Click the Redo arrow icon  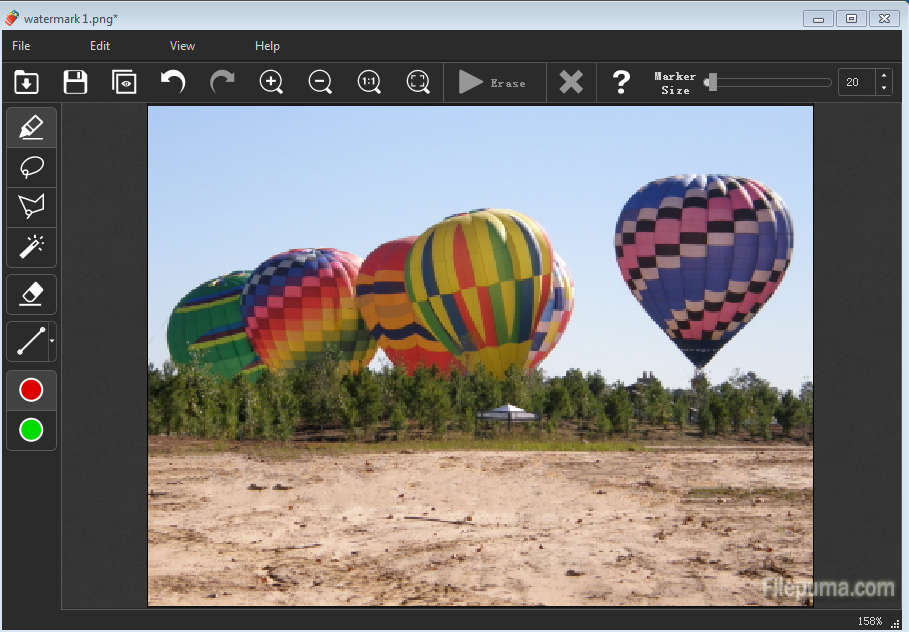click(222, 82)
